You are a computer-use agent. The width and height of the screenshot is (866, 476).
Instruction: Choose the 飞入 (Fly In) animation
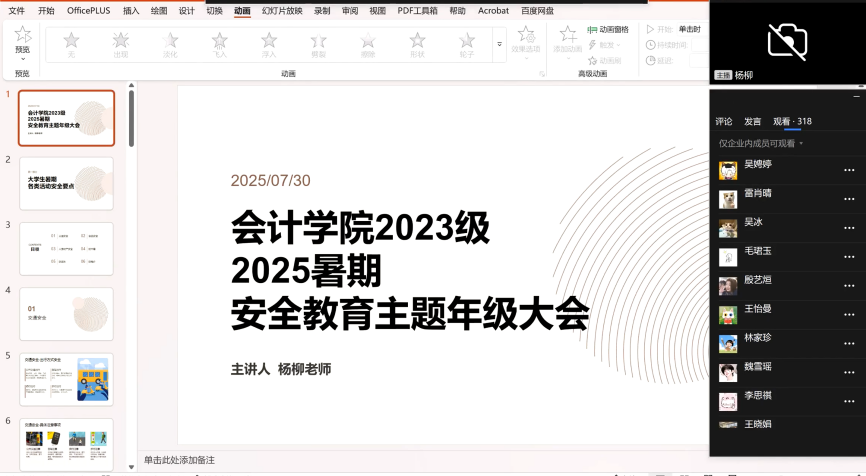tap(219, 42)
